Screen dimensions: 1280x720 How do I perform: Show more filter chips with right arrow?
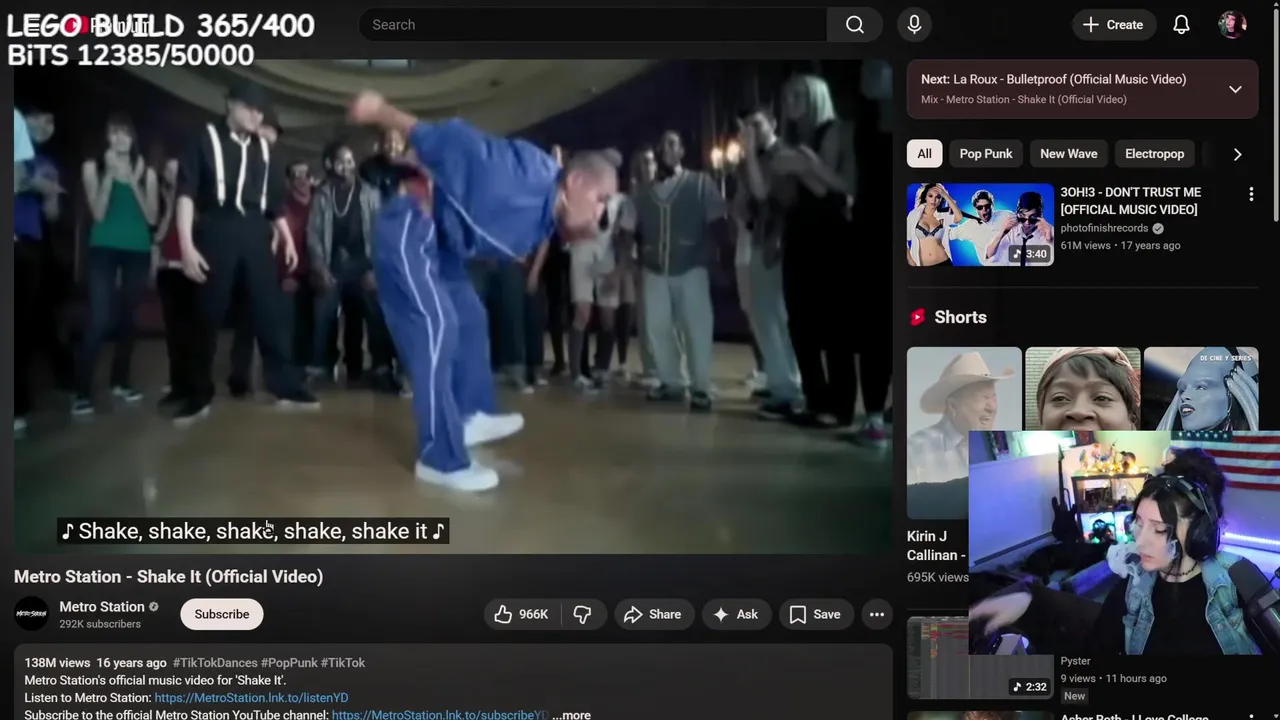1237,154
